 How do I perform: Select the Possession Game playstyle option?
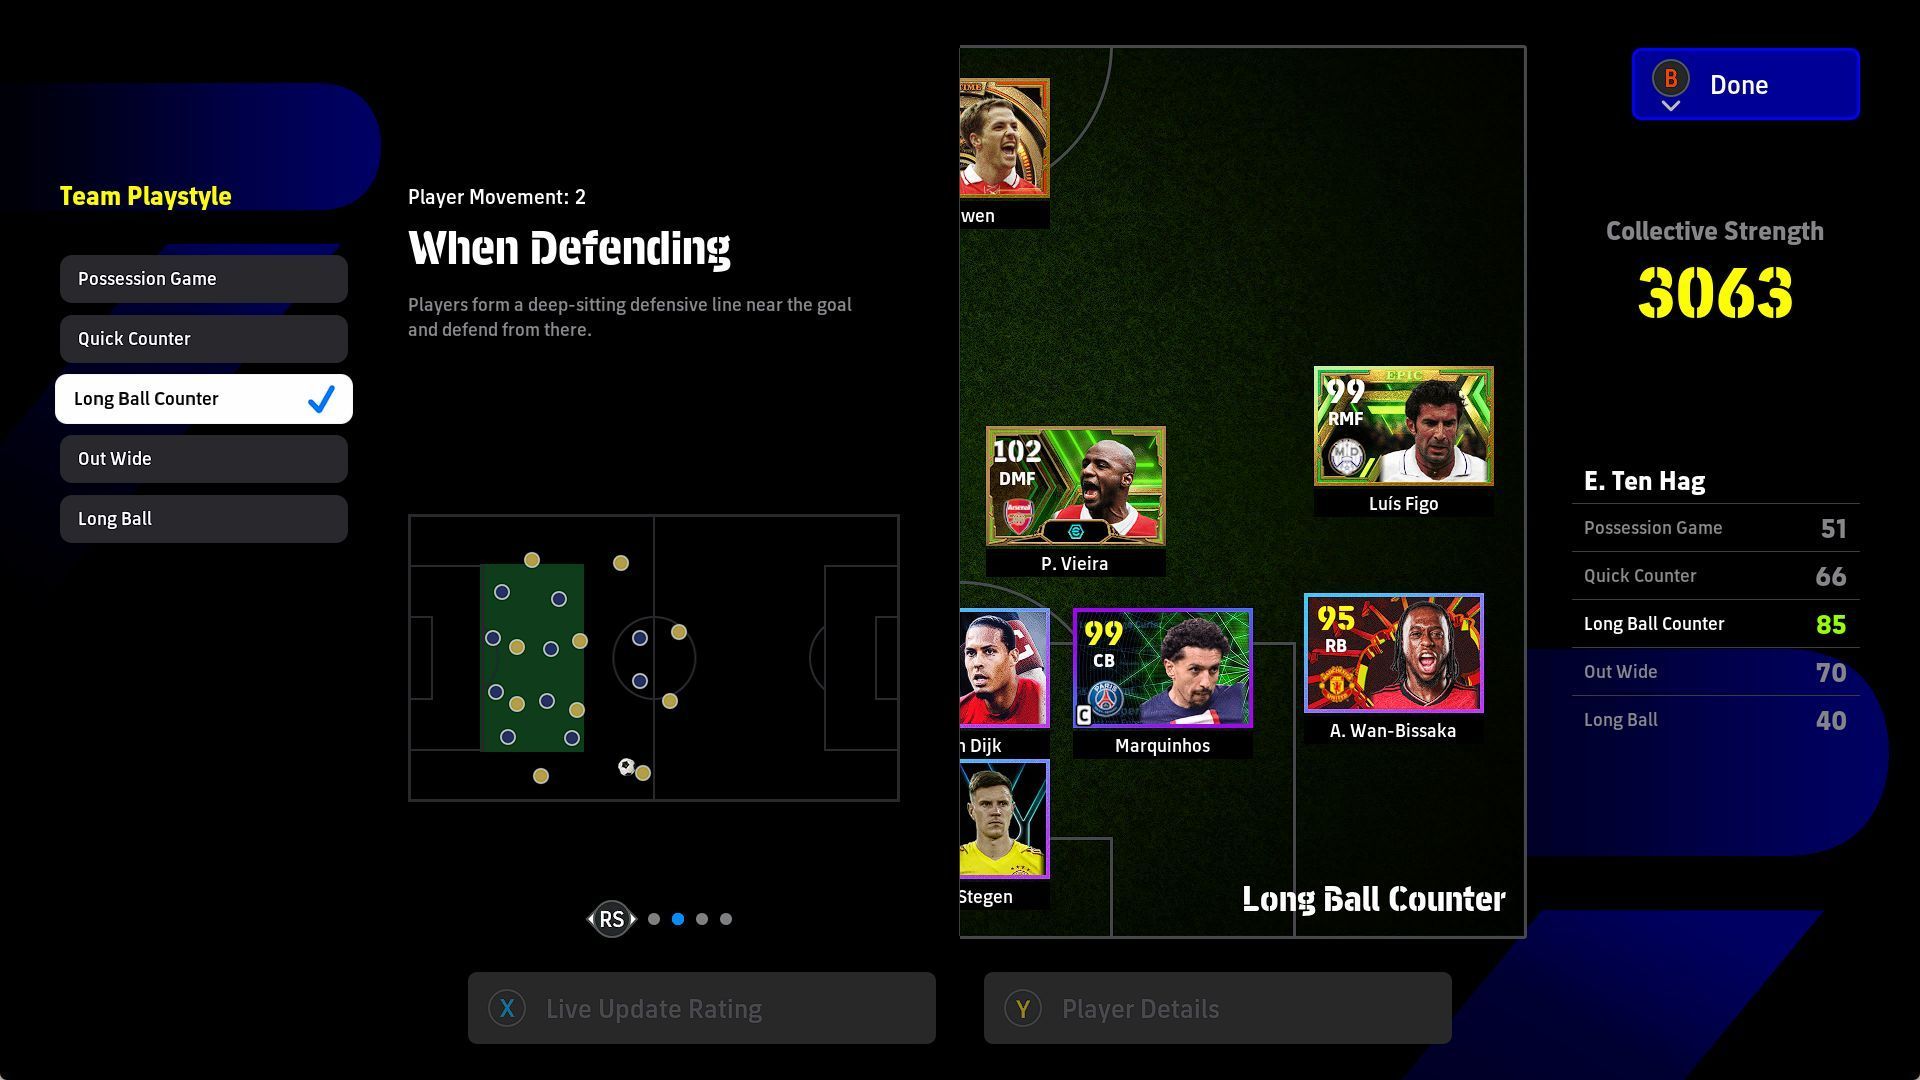coord(203,278)
